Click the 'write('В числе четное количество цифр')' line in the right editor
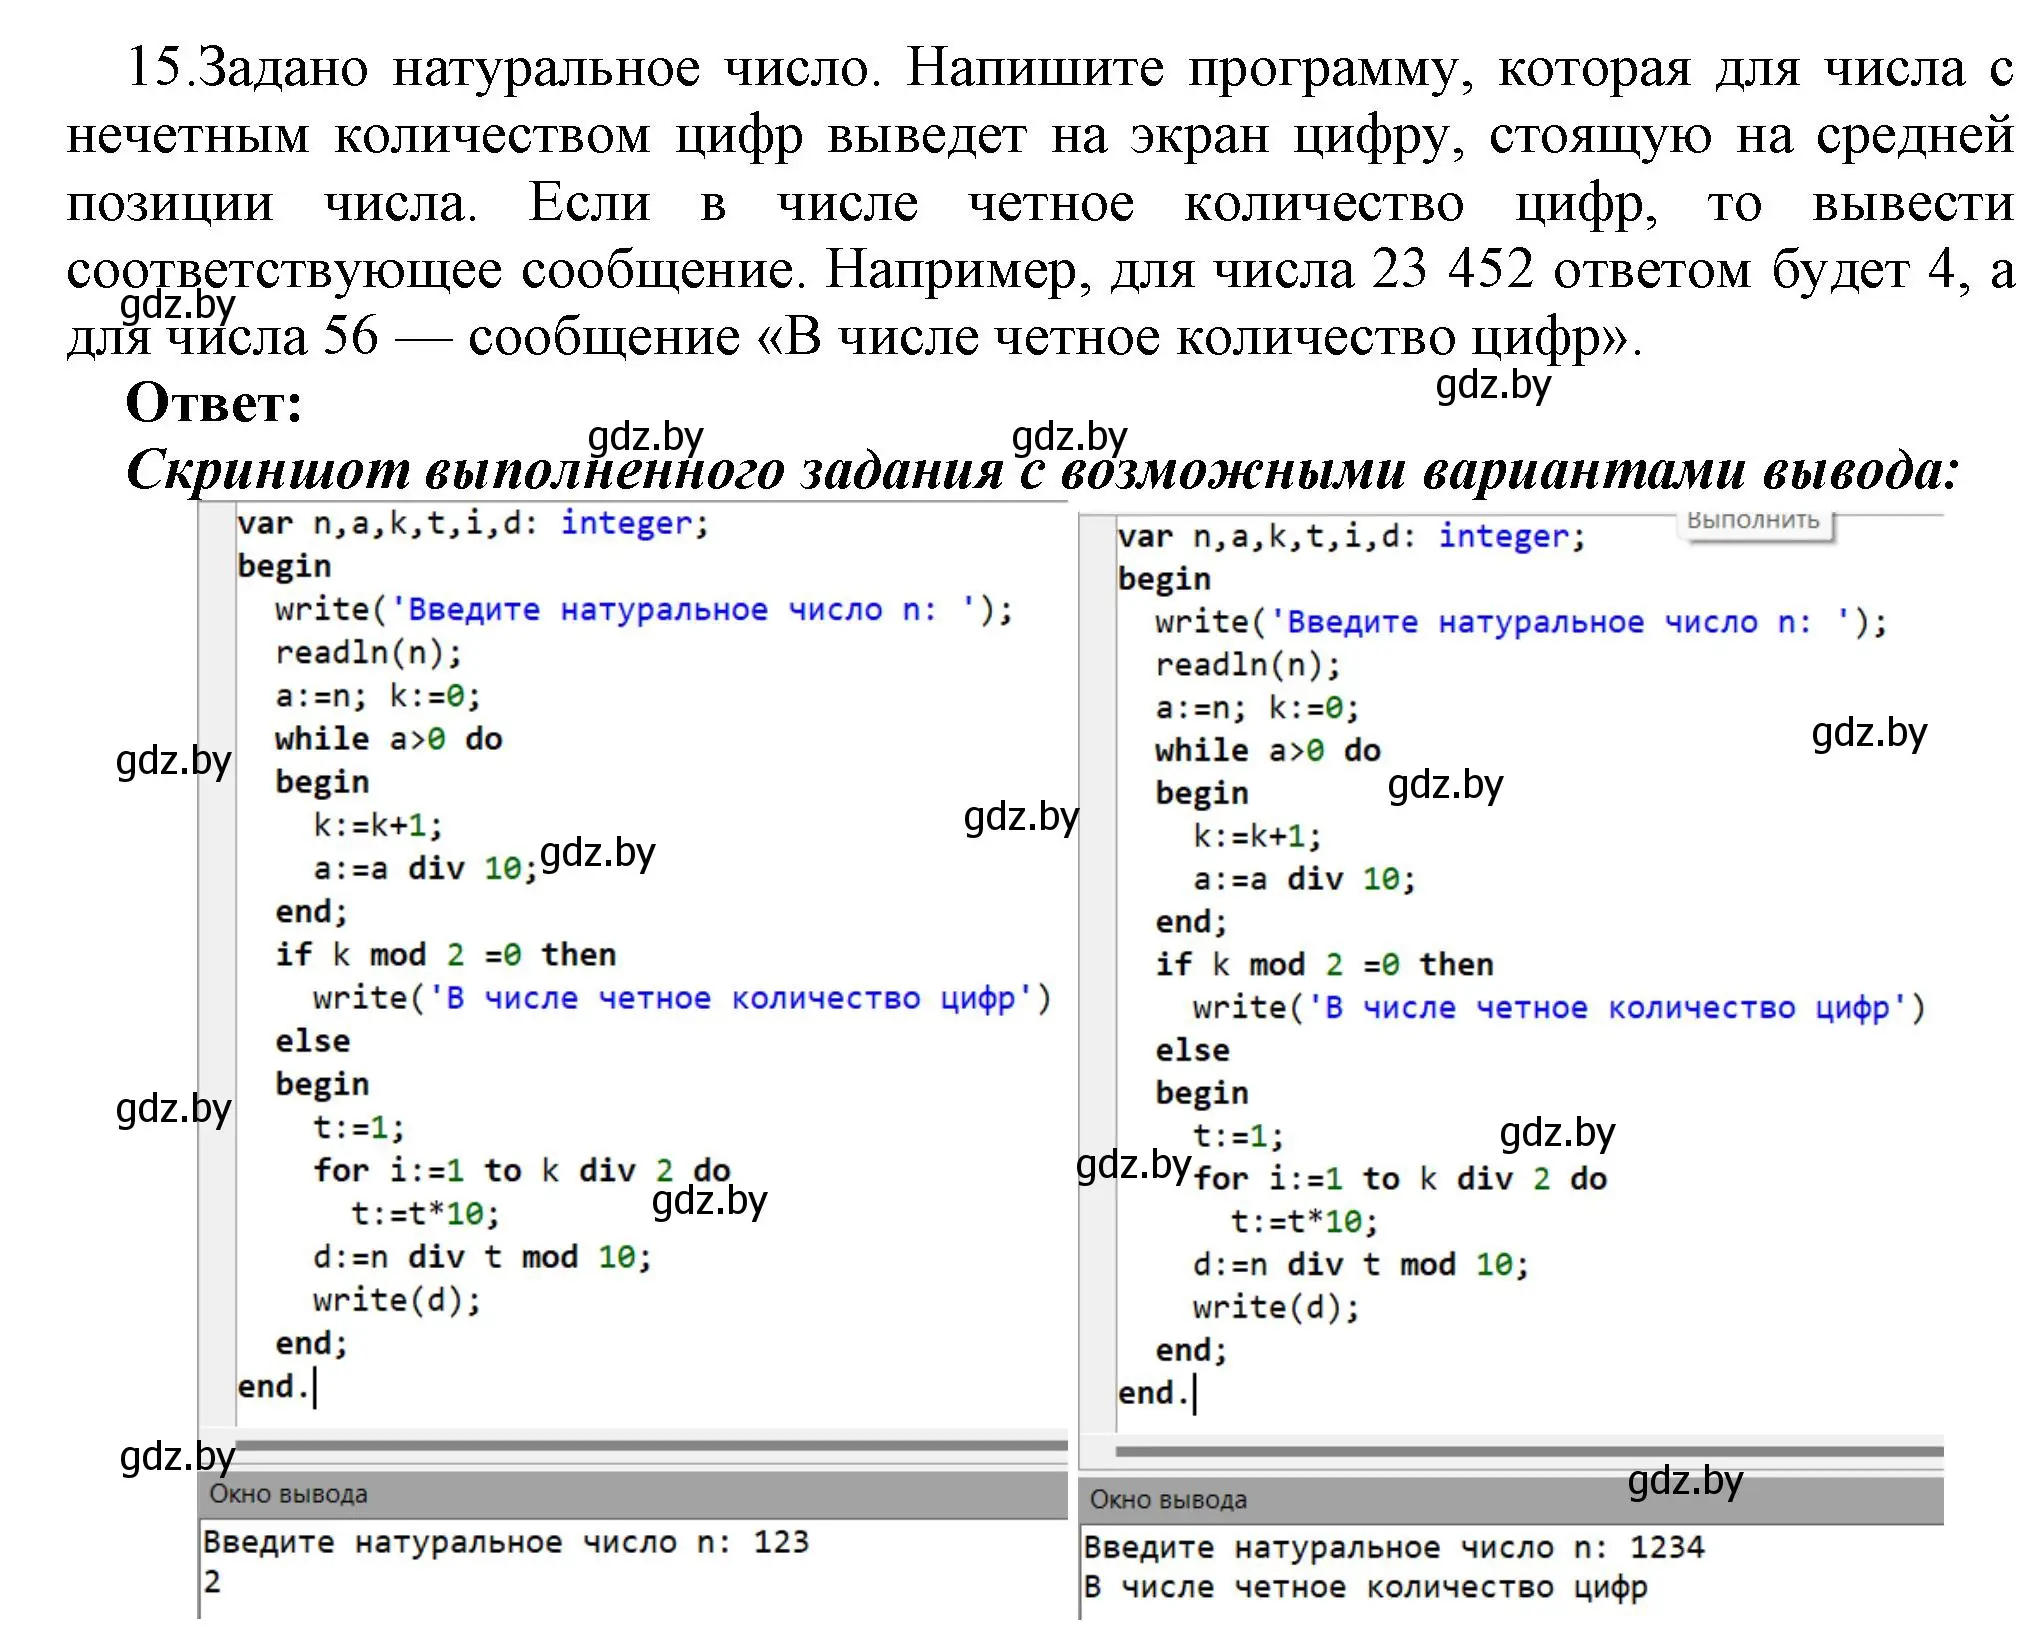 coord(1560,1007)
